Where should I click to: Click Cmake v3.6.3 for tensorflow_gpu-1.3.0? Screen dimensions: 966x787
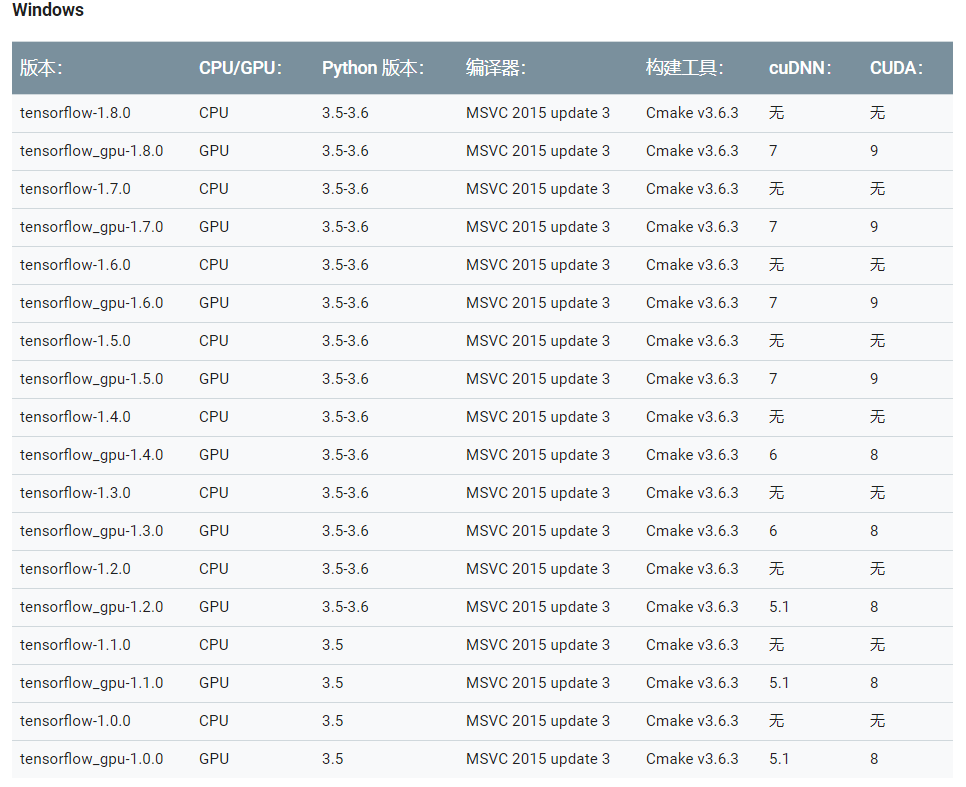pyautogui.click(x=692, y=531)
